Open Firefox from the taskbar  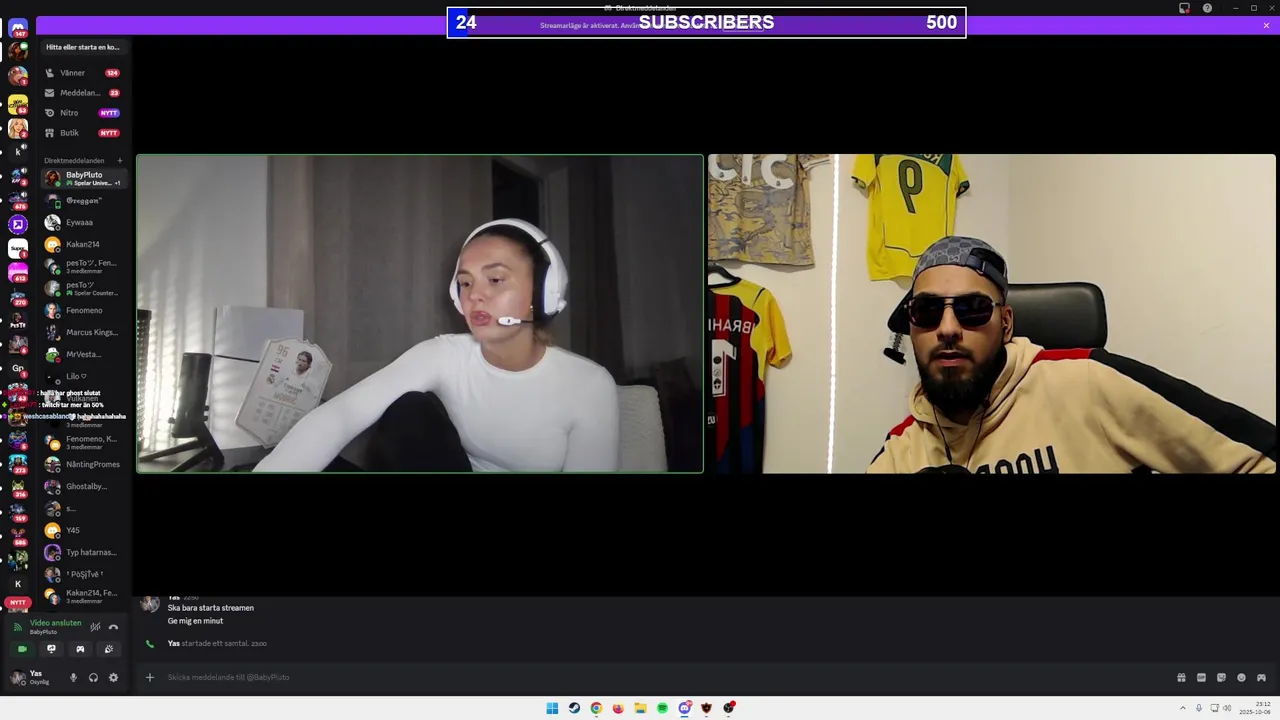click(618, 708)
